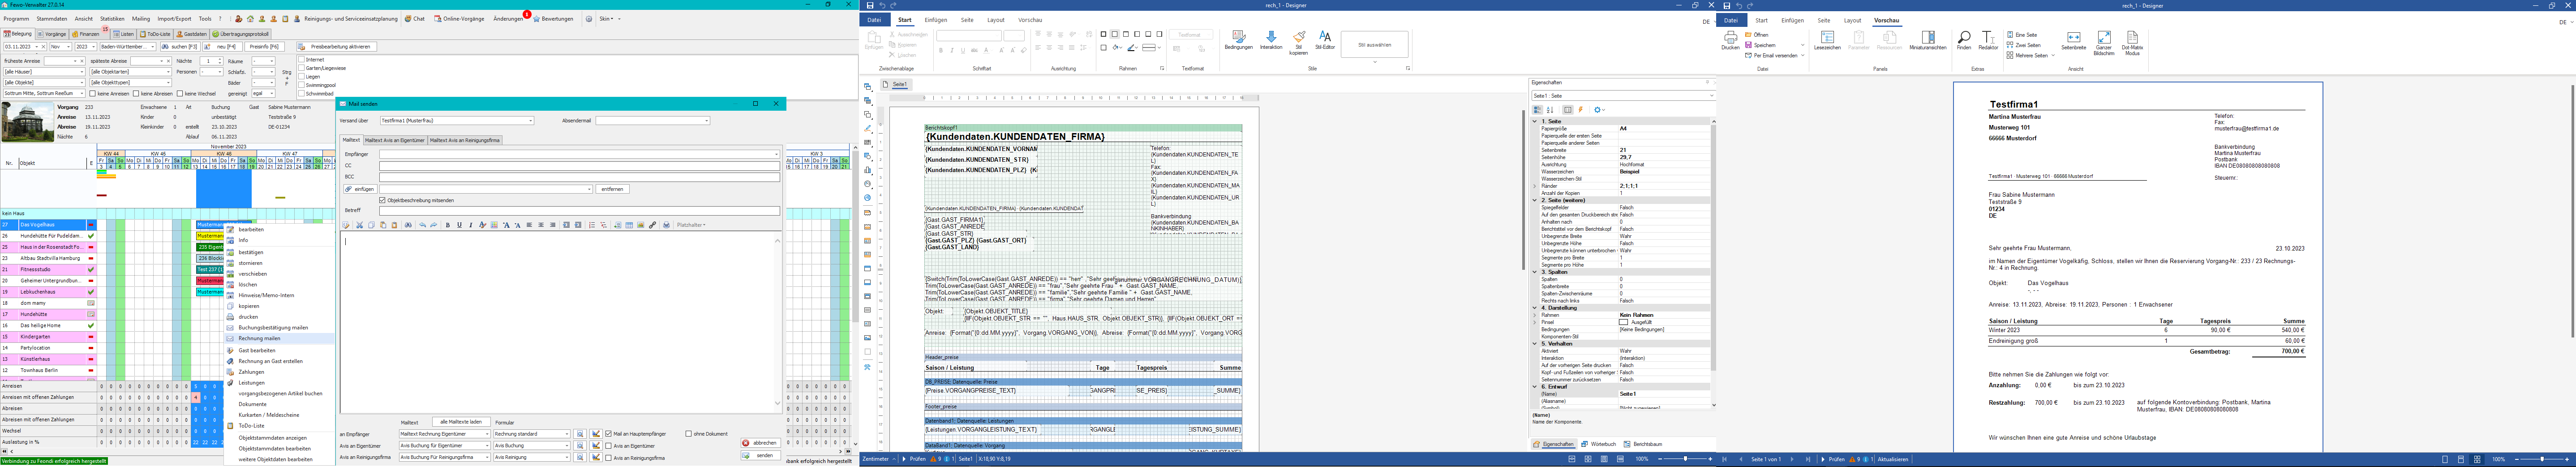Toggle Miniaturansichten in the preview ribbon
2576x467 pixels.
click(1927, 41)
